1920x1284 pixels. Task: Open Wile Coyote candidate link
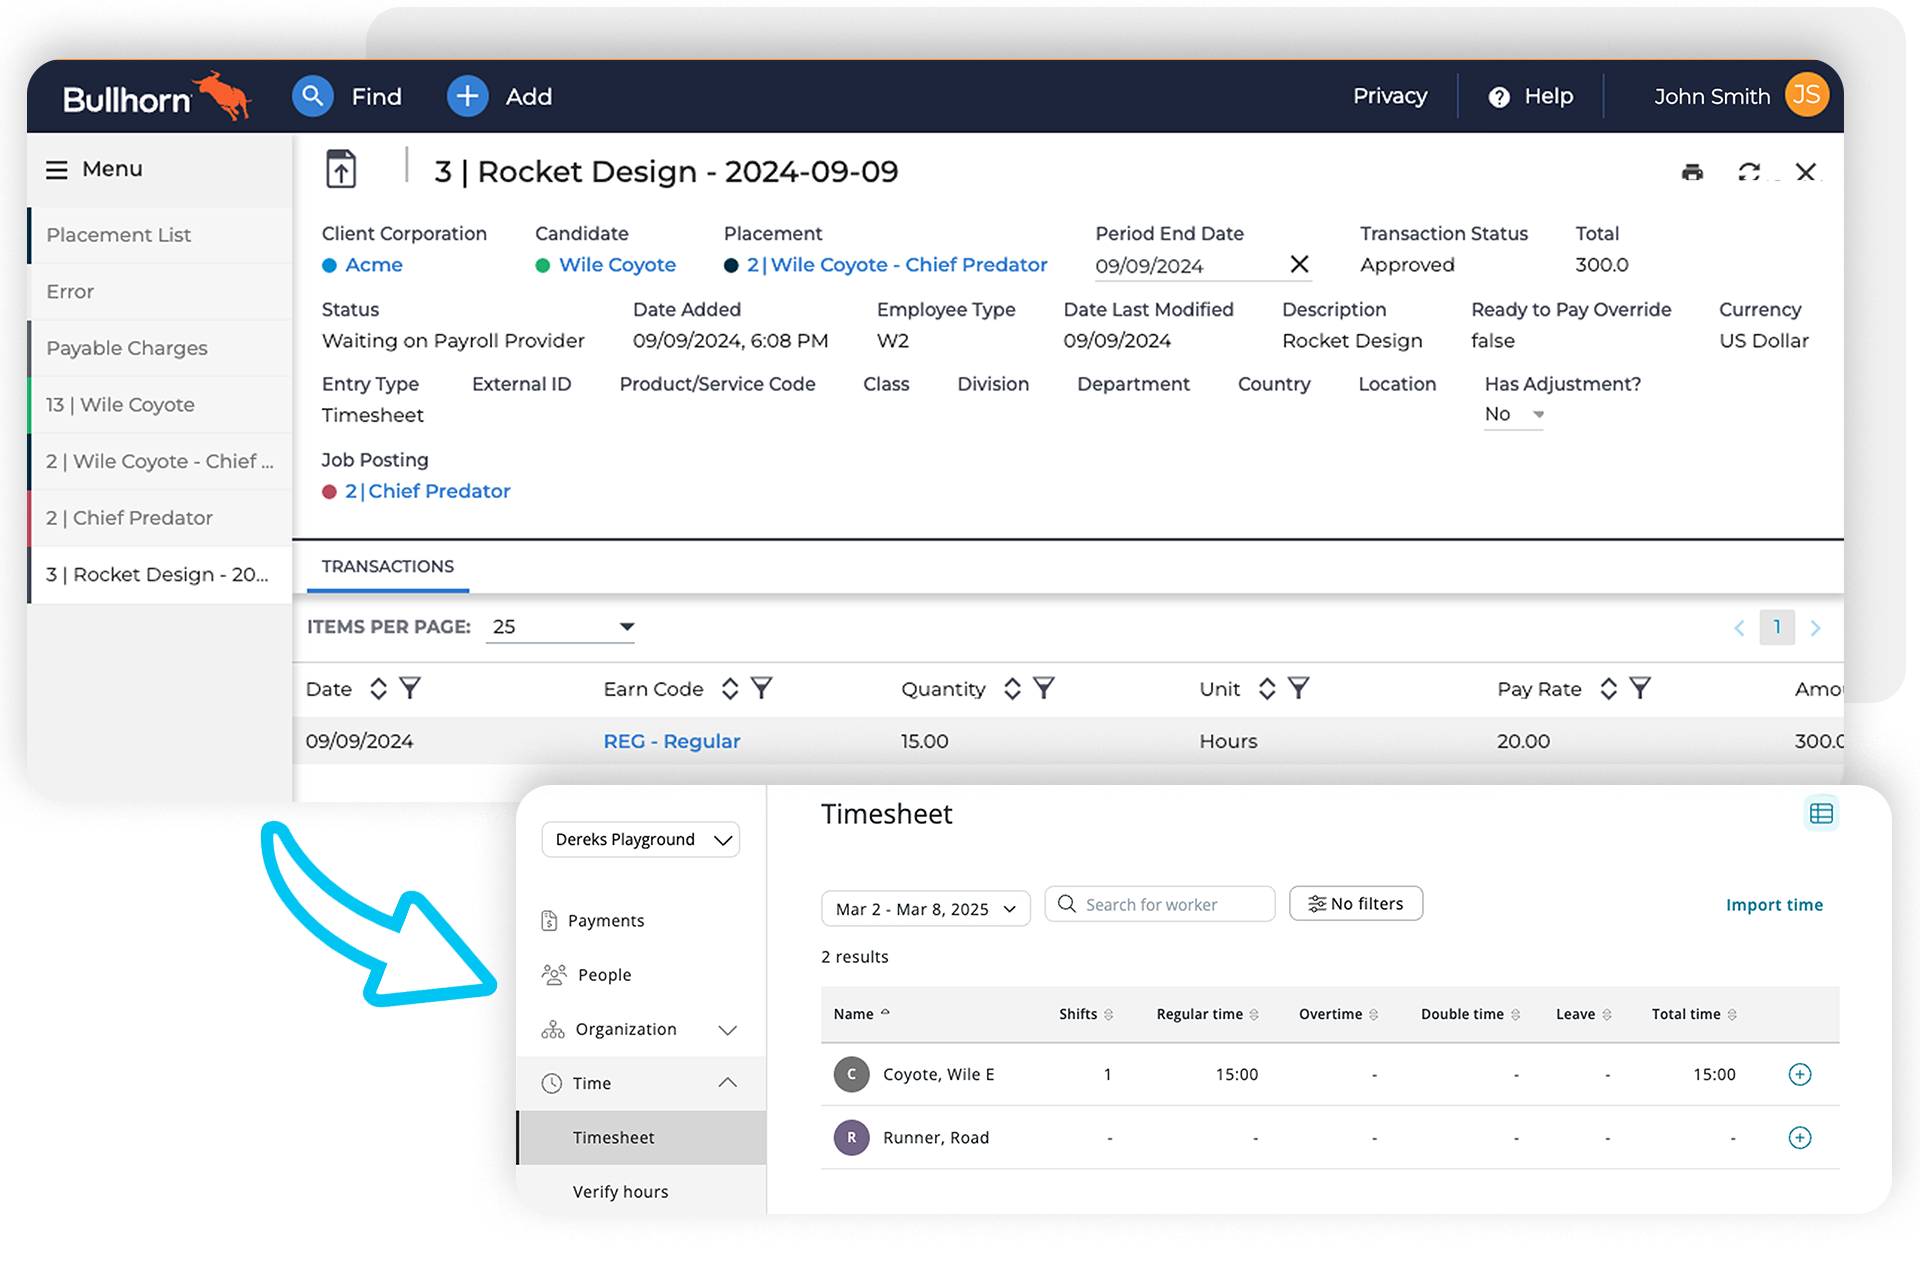pyautogui.click(x=617, y=265)
